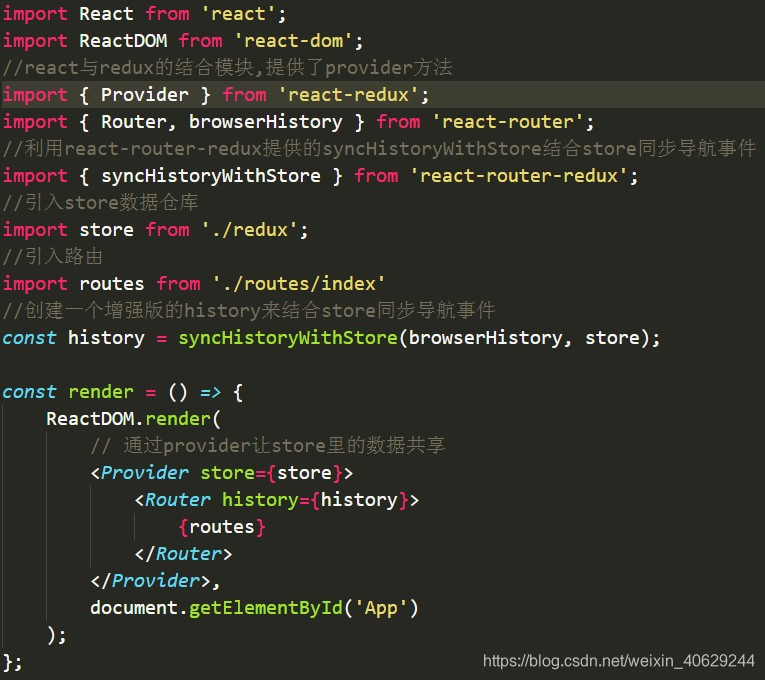Click 'getElementById' in the document call
765x680 pixels.
click(x=266, y=608)
